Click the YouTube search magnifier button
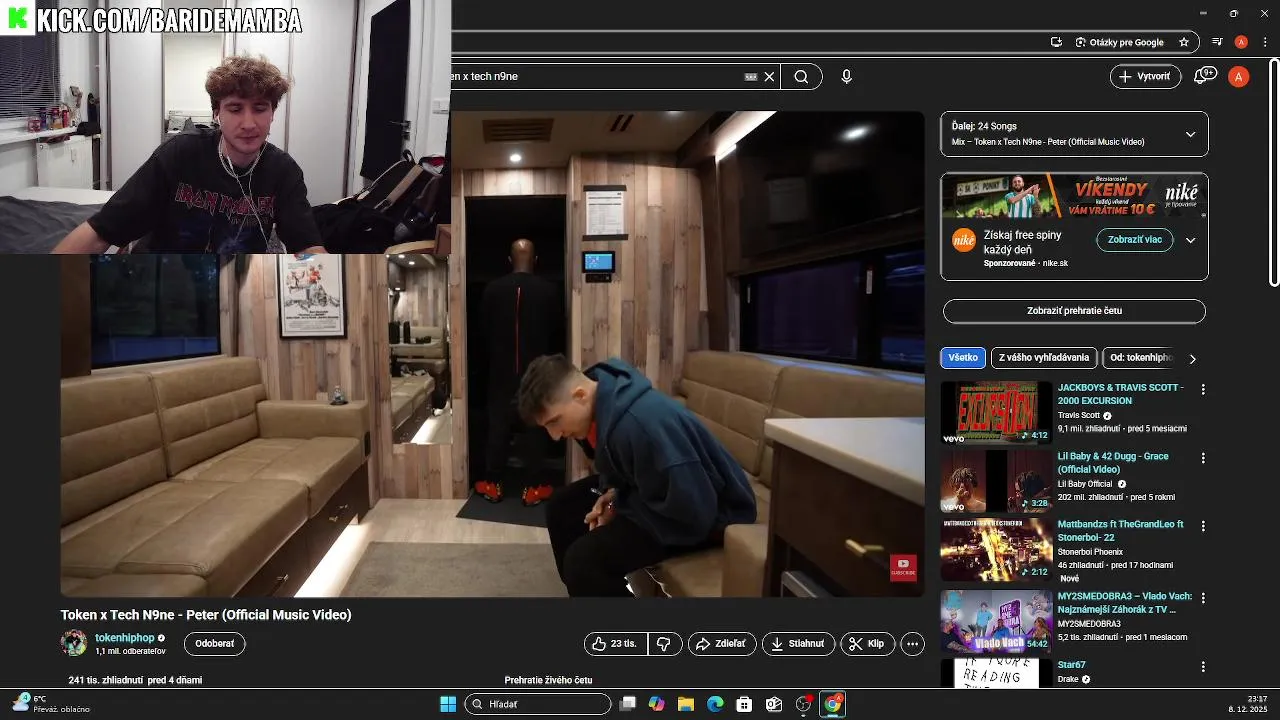The height and width of the screenshot is (720, 1280). pyautogui.click(x=801, y=76)
